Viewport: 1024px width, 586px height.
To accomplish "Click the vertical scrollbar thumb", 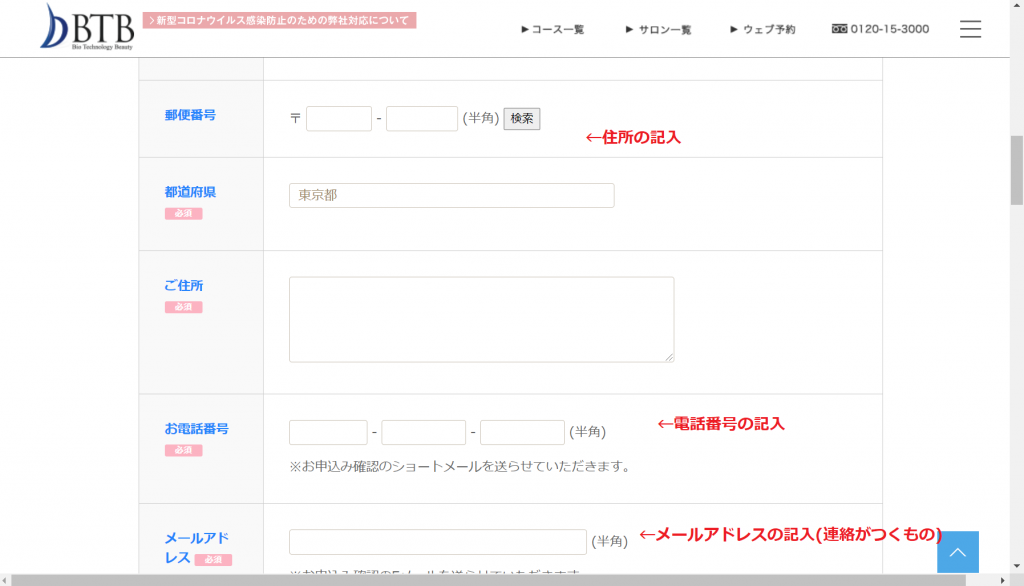I will (1016, 170).
